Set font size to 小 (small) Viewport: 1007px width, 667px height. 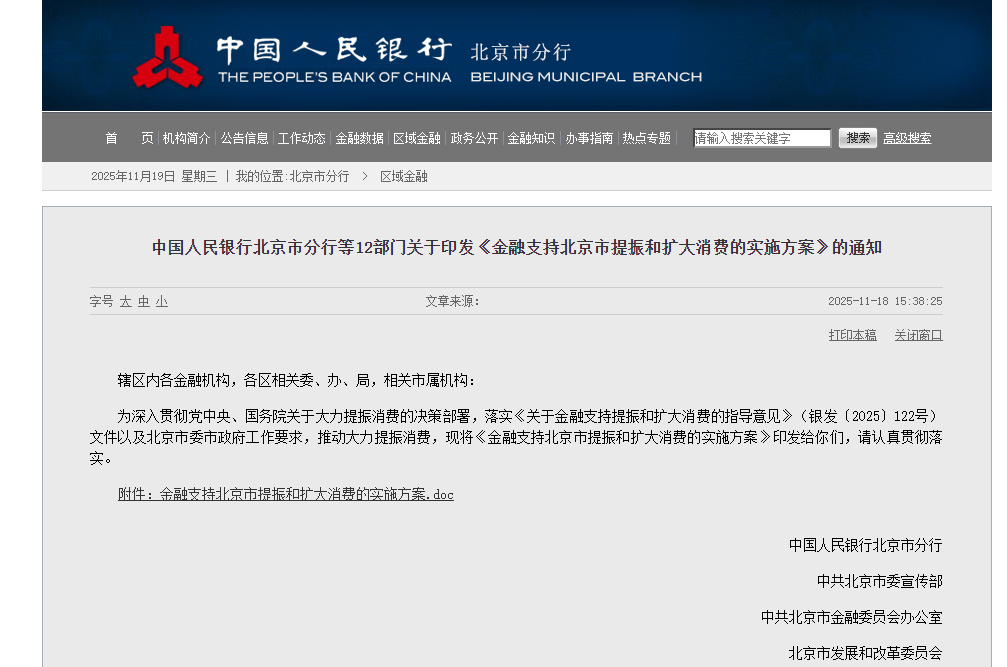pyautogui.click(x=162, y=301)
